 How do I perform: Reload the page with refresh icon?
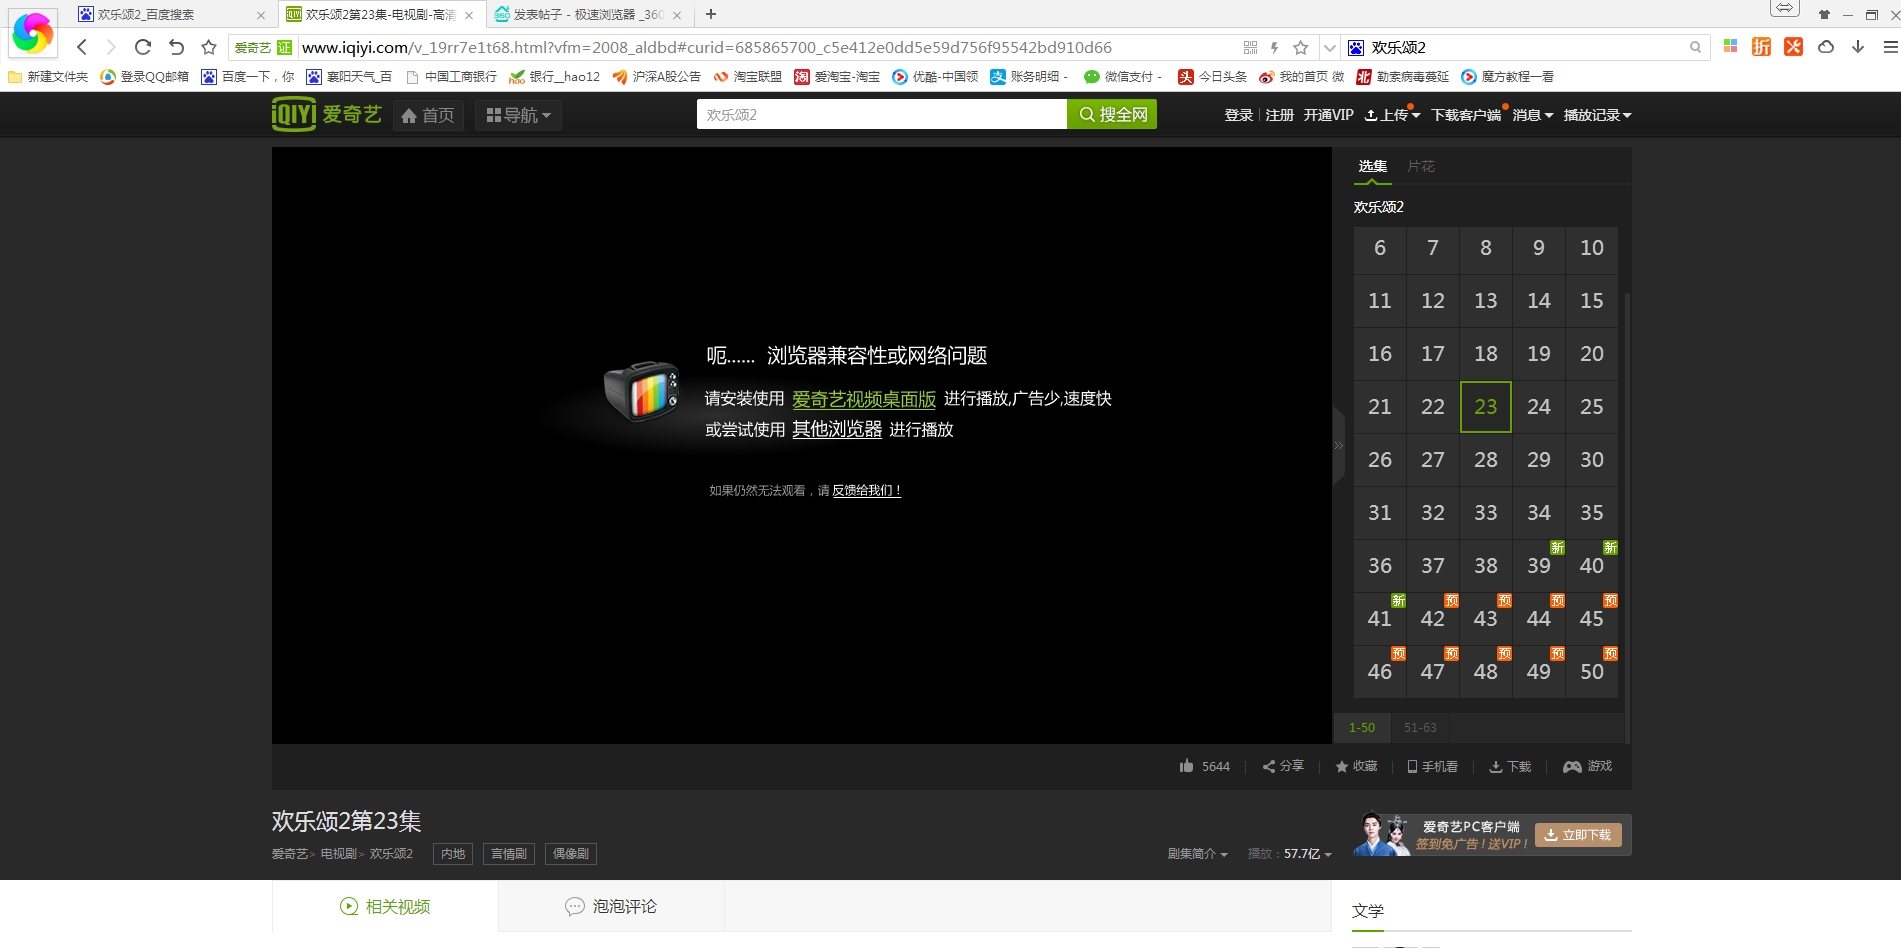(x=143, y=47)
